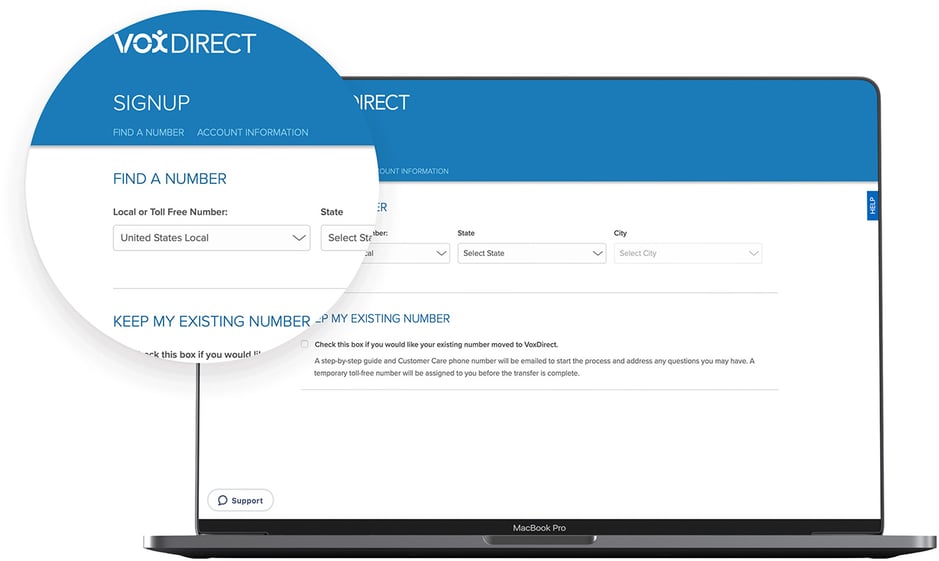Select the 'Local or Toll Free Number:' label

click(x=171, y=212)
